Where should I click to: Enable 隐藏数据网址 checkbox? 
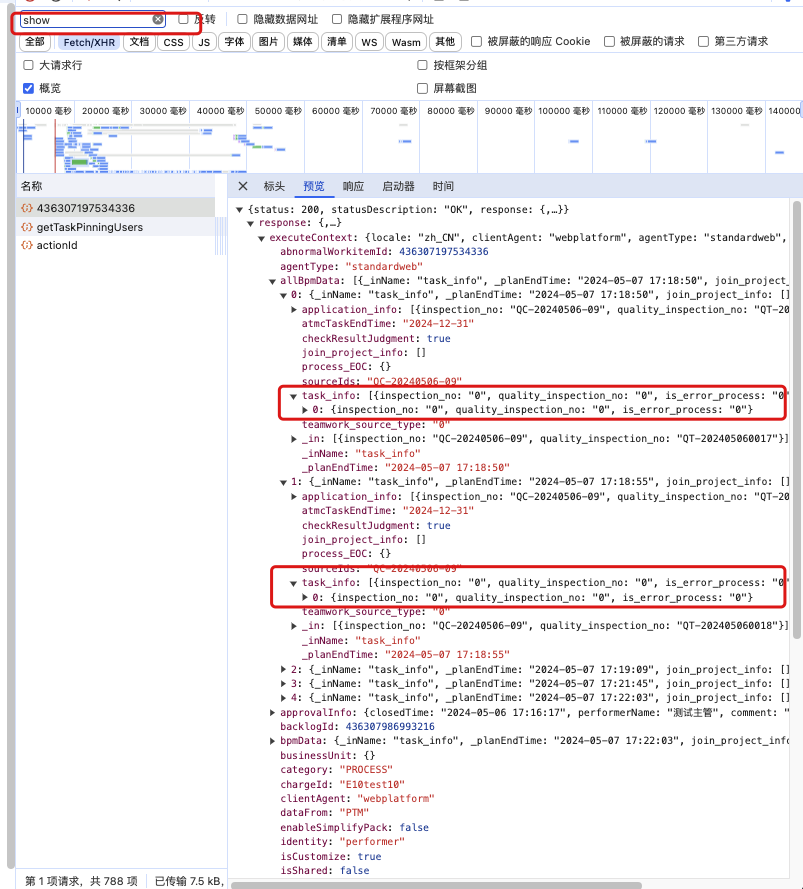(242, 19)
